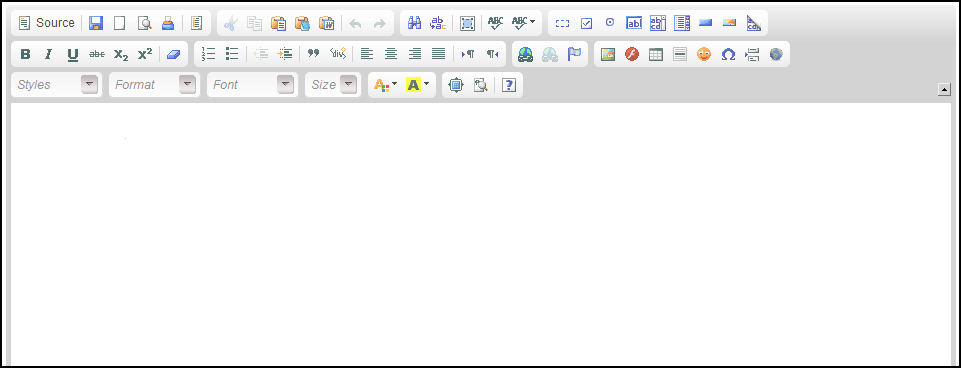The width and height of the screenshot is (961, 368).
Task: Toggle Block Quote formatting
Action: pyautogui.click(x=314, y=54)
